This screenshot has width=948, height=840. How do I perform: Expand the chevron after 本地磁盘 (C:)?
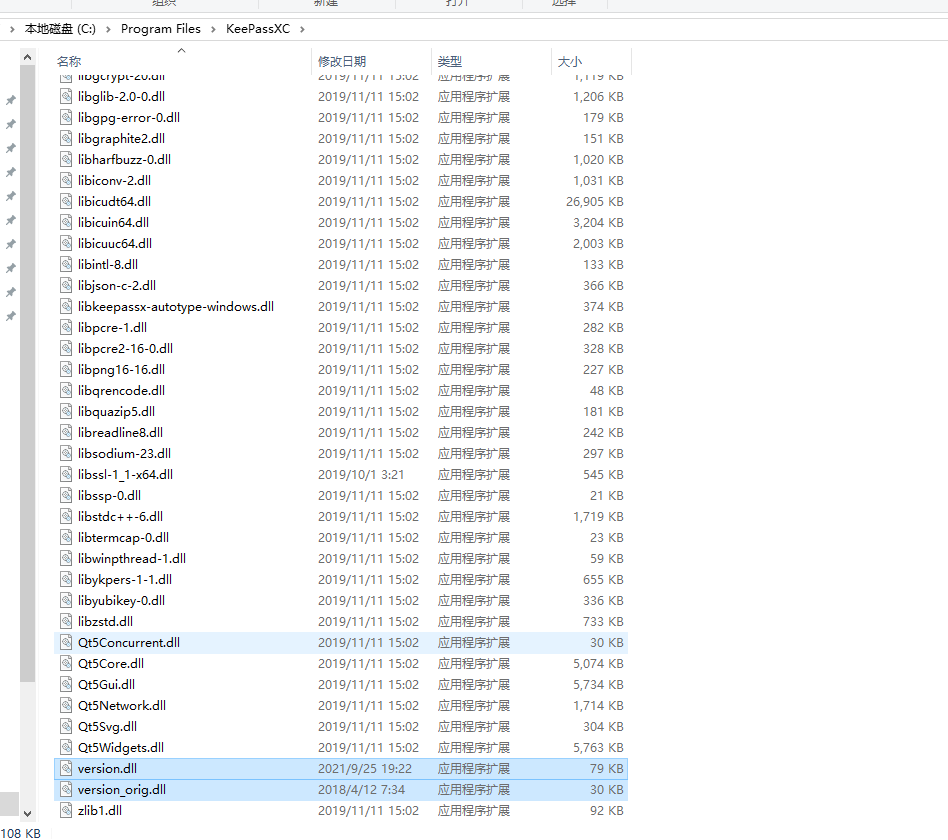[x=110, y=29]
